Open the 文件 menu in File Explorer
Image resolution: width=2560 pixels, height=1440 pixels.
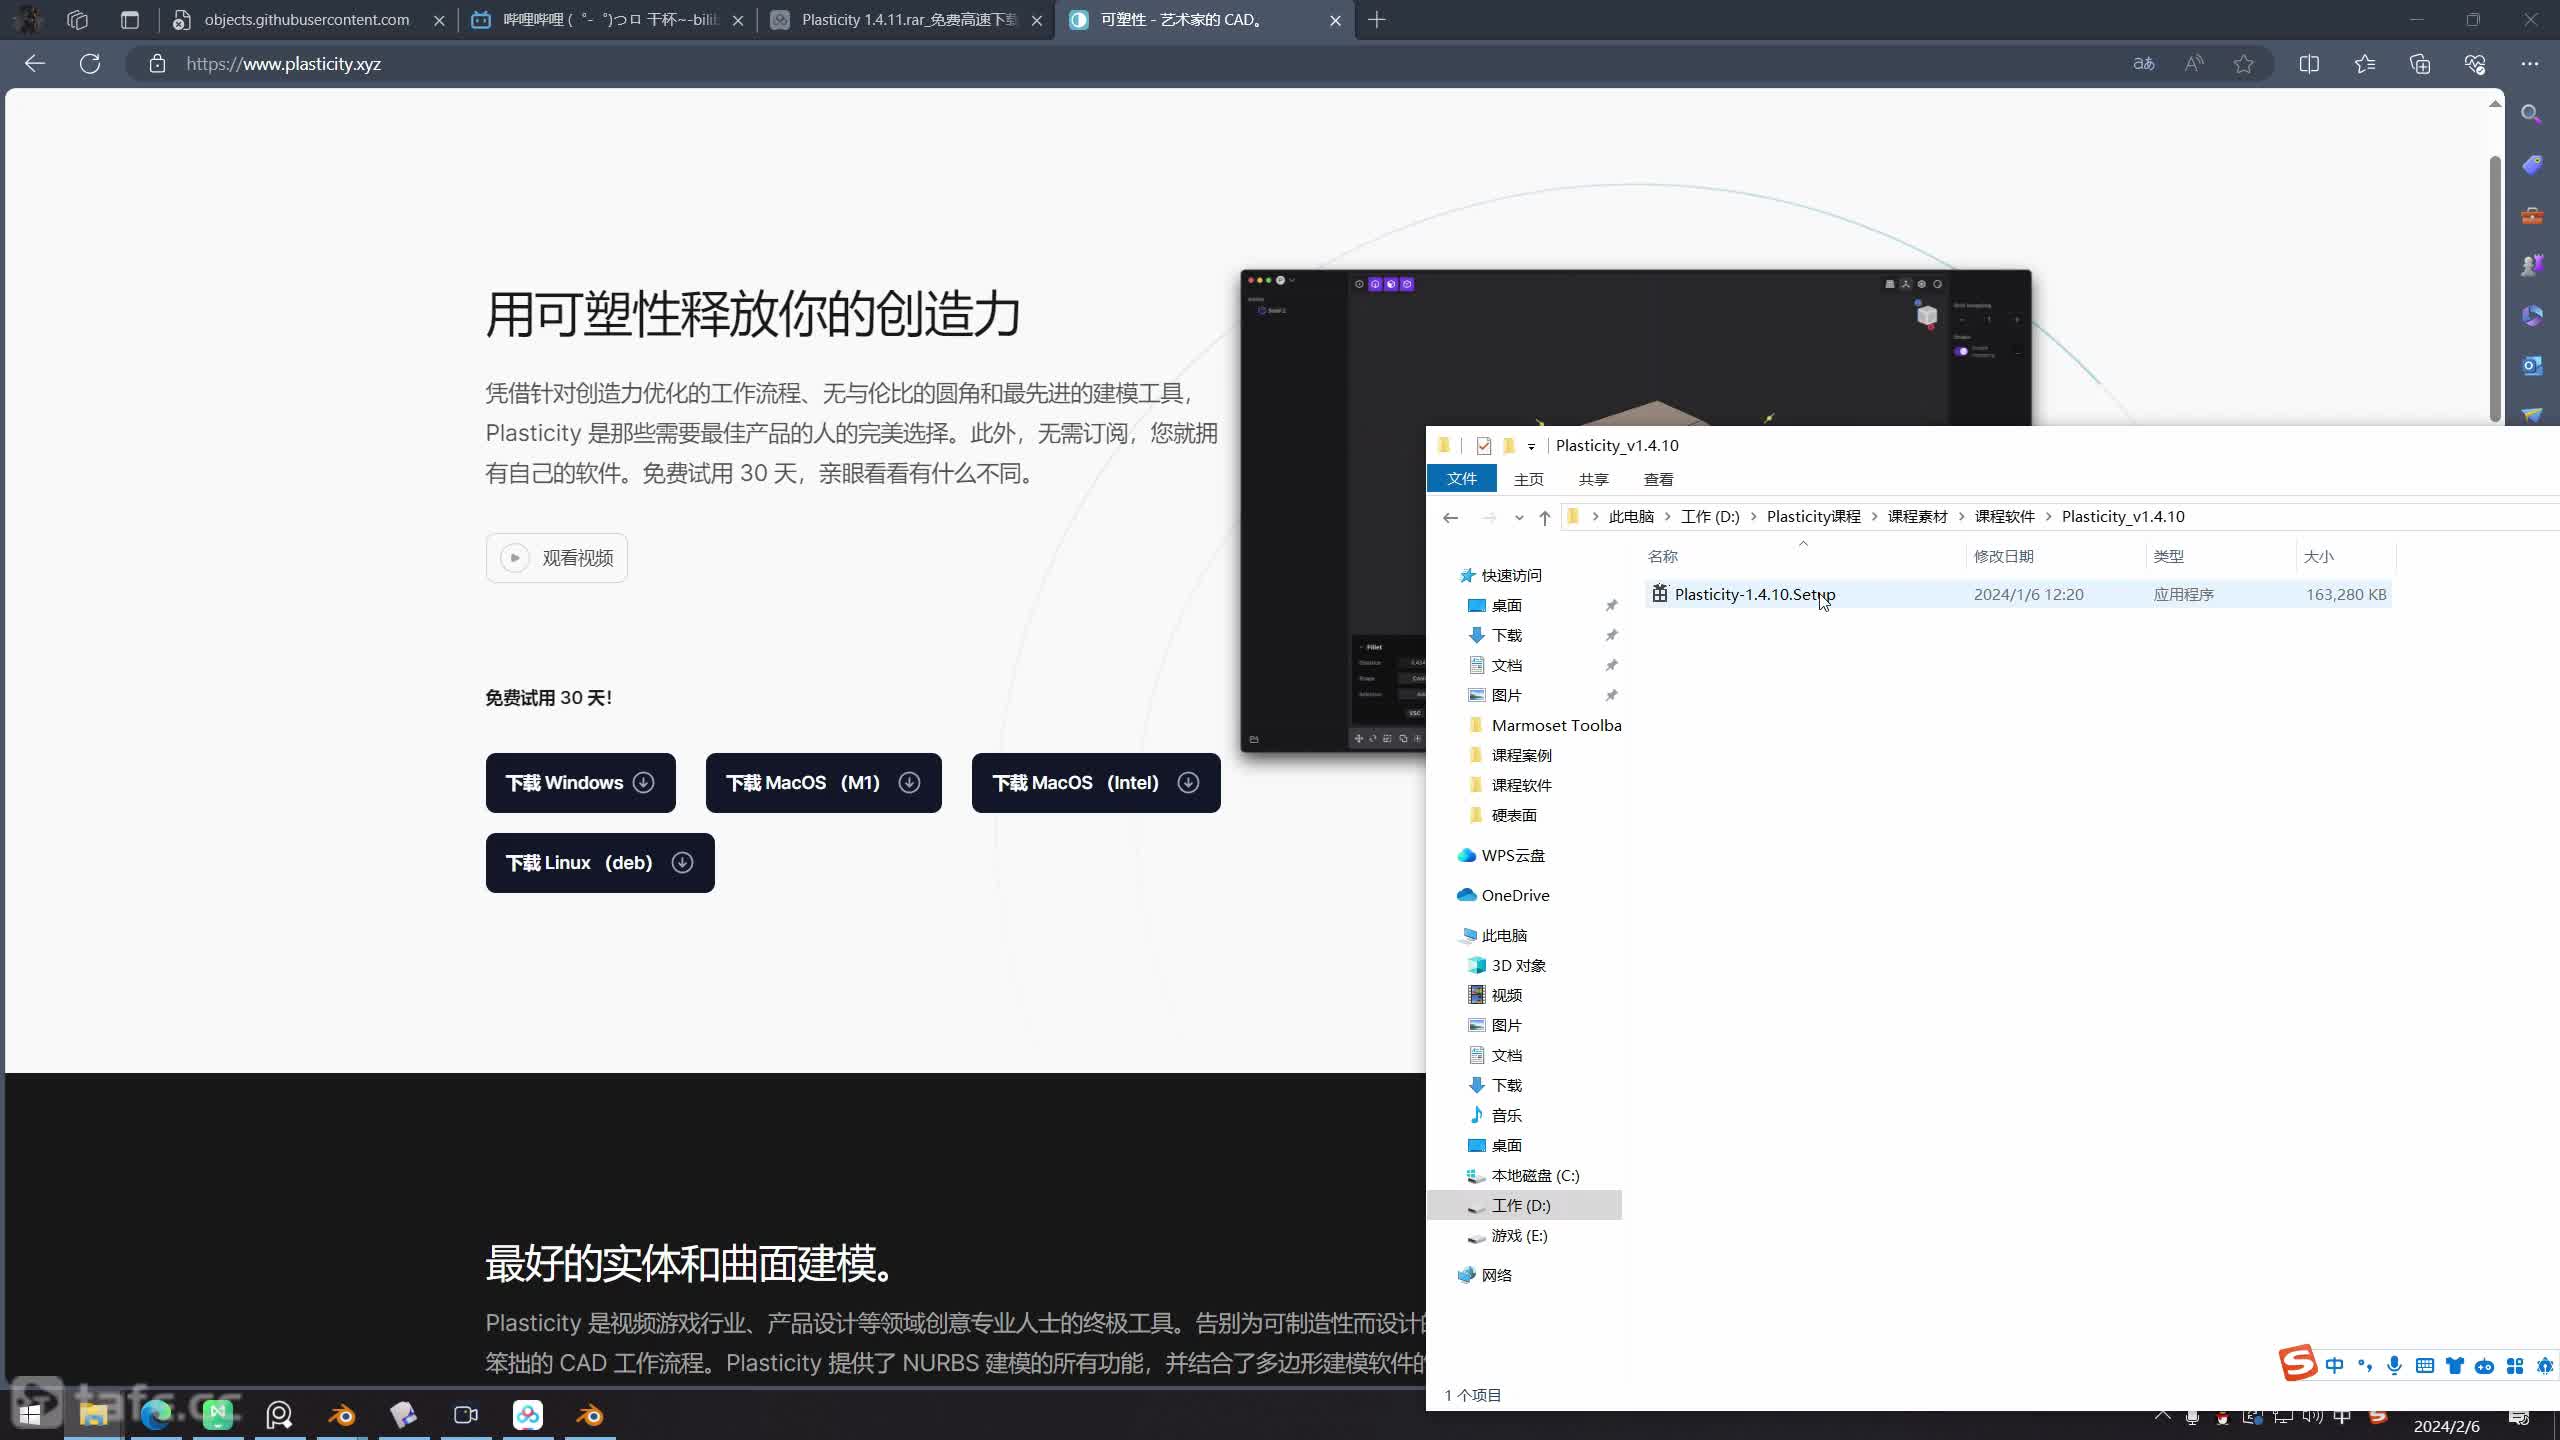[1462, 479]
